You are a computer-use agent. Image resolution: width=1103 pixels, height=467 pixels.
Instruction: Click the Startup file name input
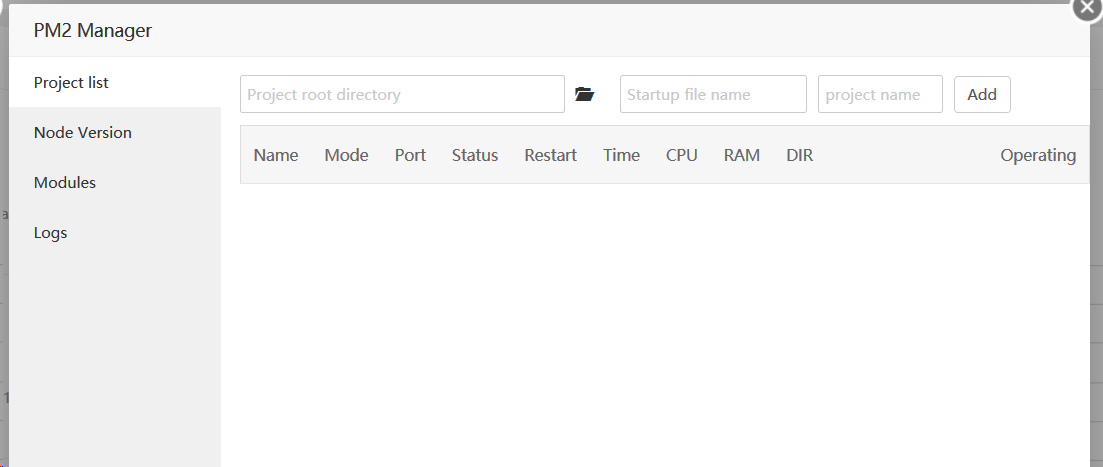[x=713, y=94]
